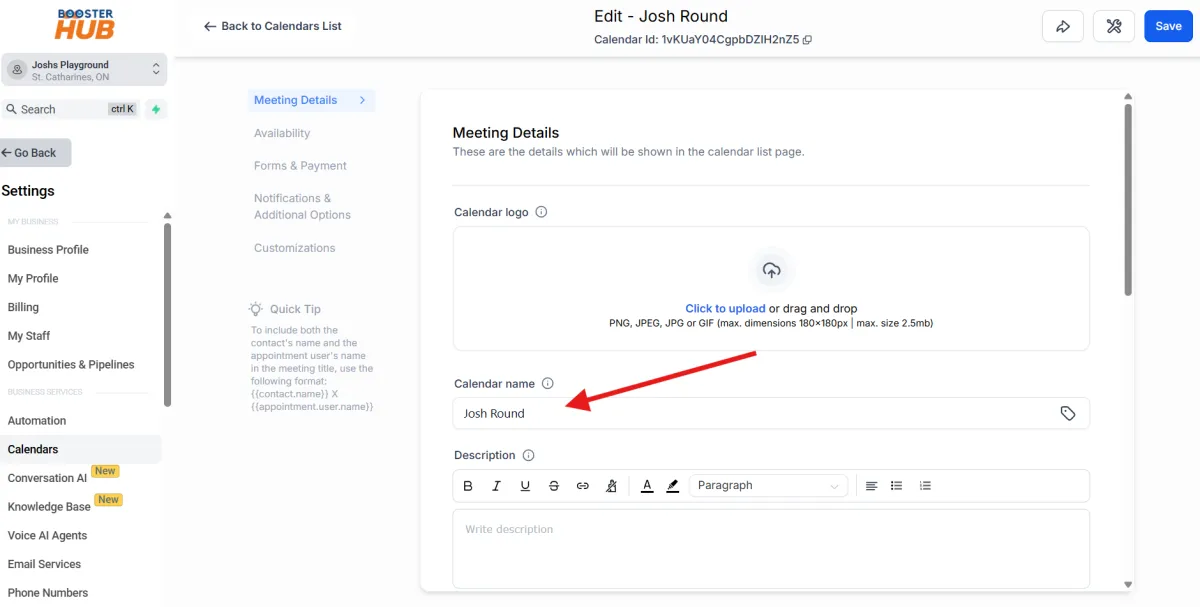Image resolution: width=1200 pixels, height=607 pixels.
Task: Apply text highlight color with the marker icon
Action: [x=672, y=485]
